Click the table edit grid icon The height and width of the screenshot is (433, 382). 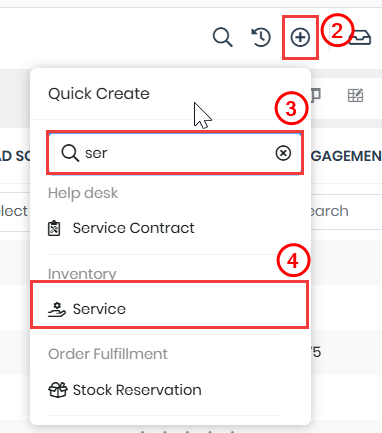point(355,96)
